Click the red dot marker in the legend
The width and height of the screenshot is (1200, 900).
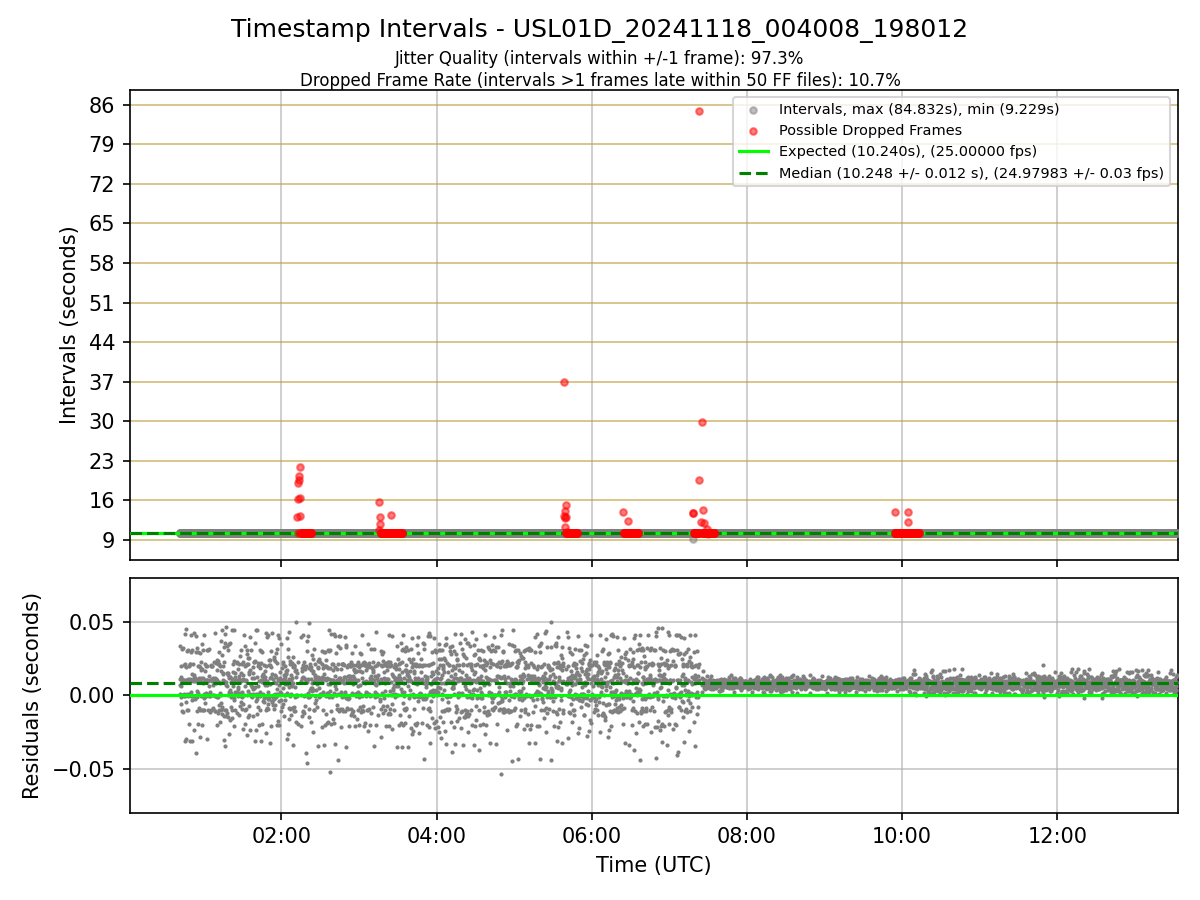(x=753, y=131)
